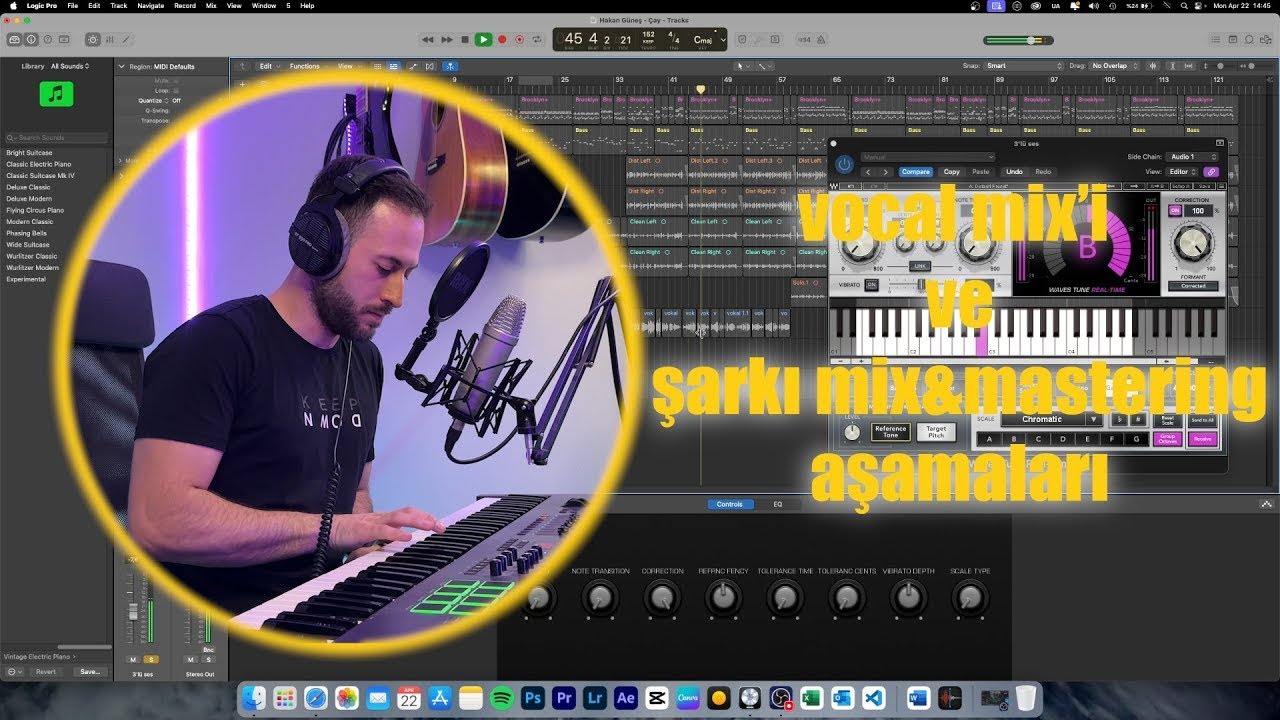Click the green library instrument icon
The height and width of the screenshot is (720, 1280).
(56, 94)
